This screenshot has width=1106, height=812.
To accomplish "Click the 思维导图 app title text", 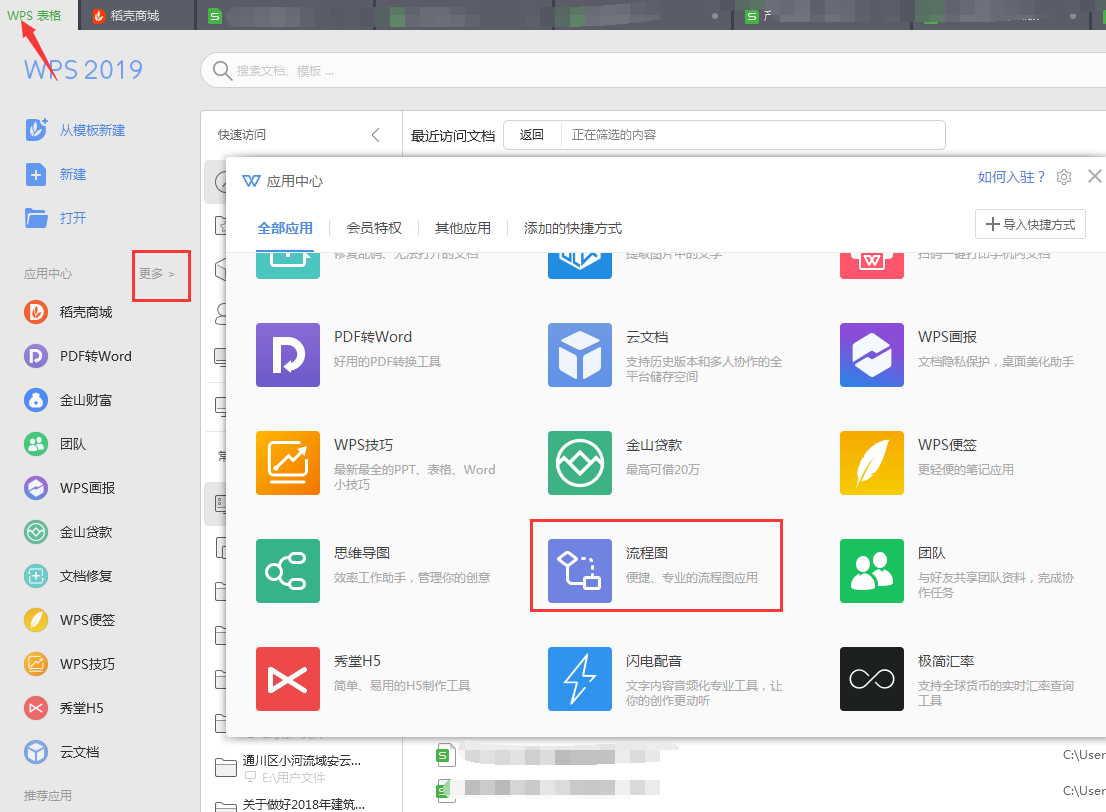I will coord(362,553).
